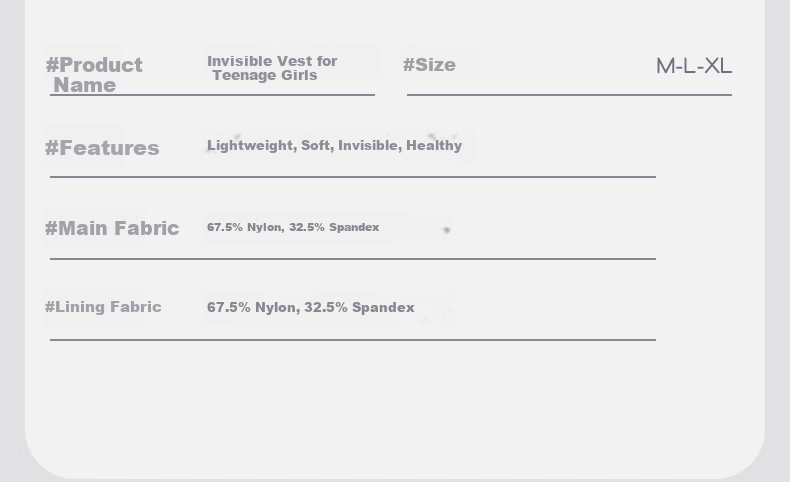Select the Invisible Vest for Teenage Girls text

pyautogui.click(x=272, y=68)
